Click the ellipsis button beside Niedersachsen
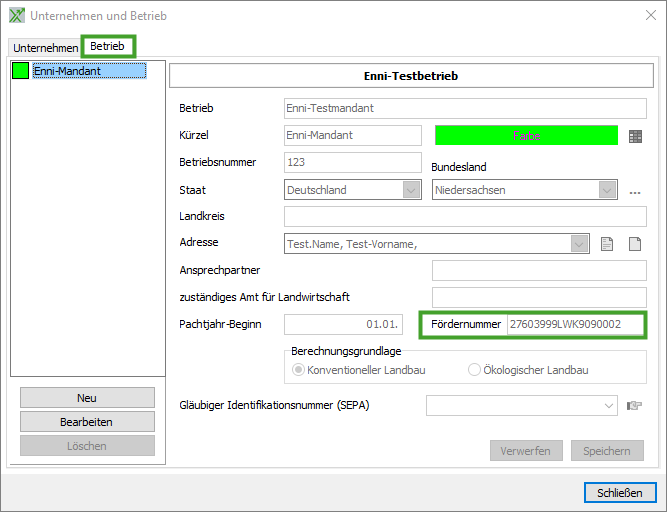 click(x=634, y=191)
